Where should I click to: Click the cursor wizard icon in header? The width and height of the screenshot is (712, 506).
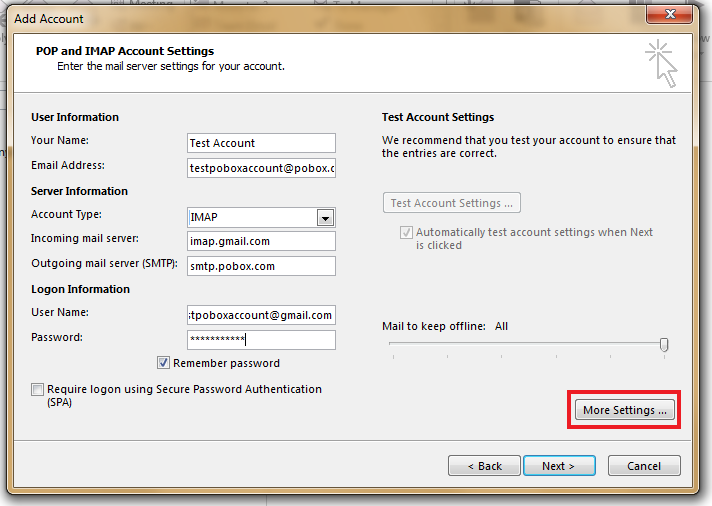point(662,64)
